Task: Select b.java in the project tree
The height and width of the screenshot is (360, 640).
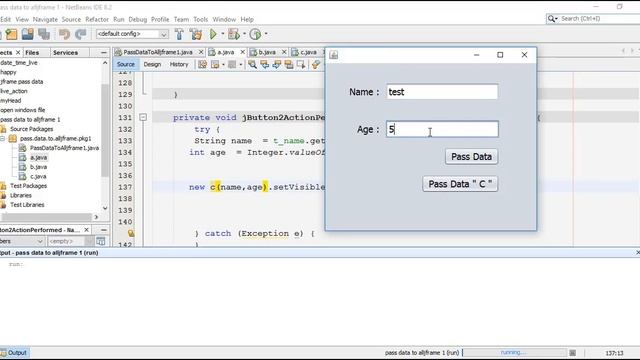Action: tap(38, 167)
